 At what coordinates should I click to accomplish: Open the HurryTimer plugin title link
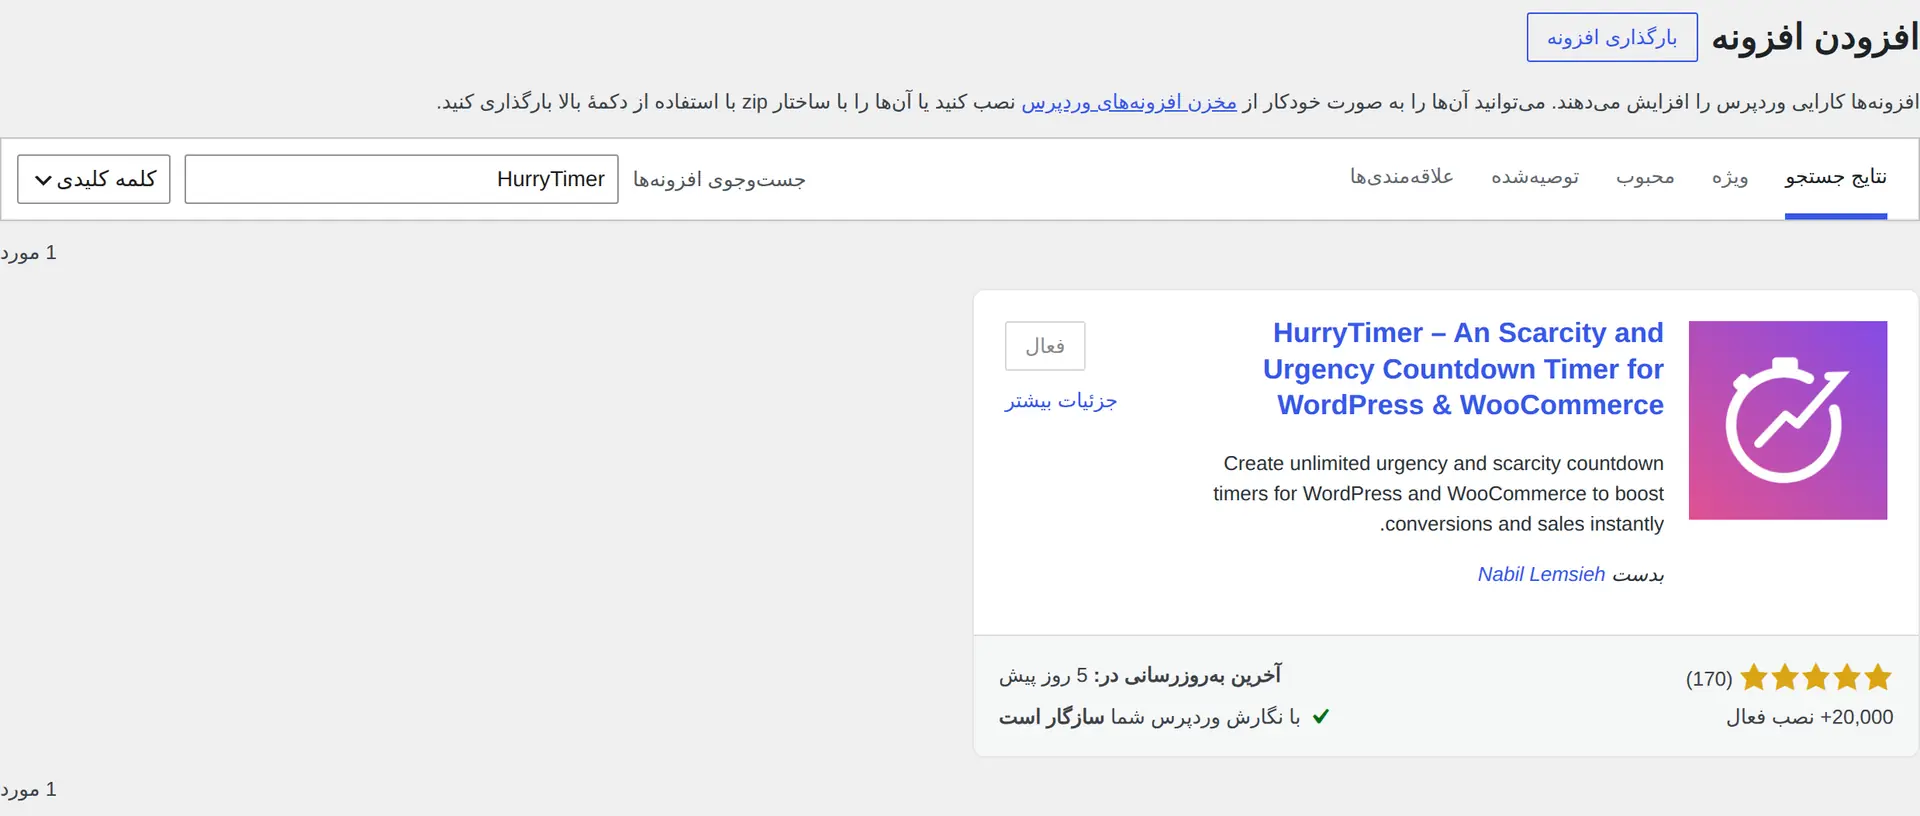1463,369
